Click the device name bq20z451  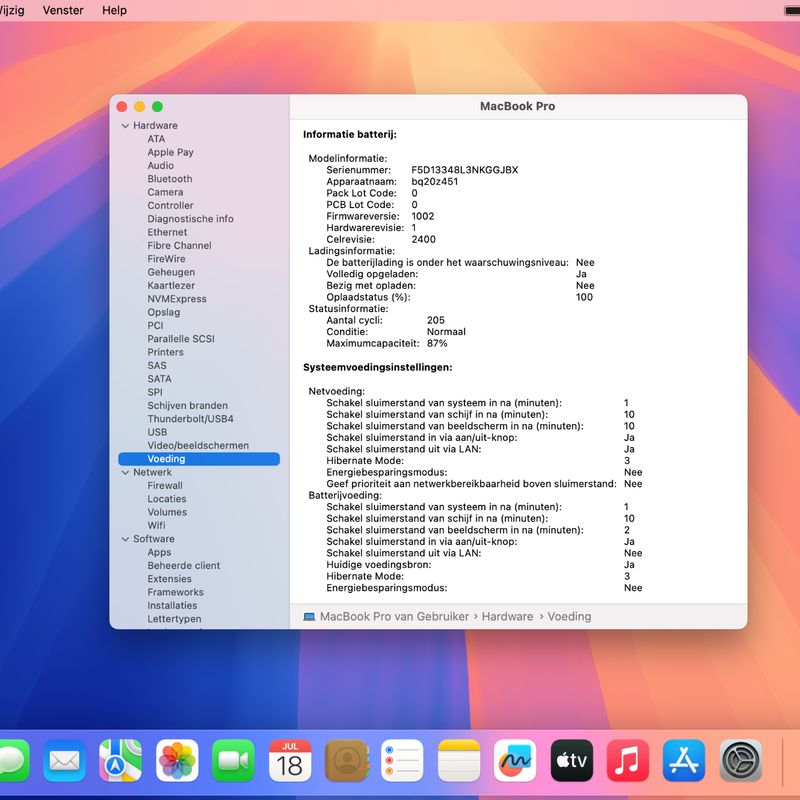[x=435, y=182]
